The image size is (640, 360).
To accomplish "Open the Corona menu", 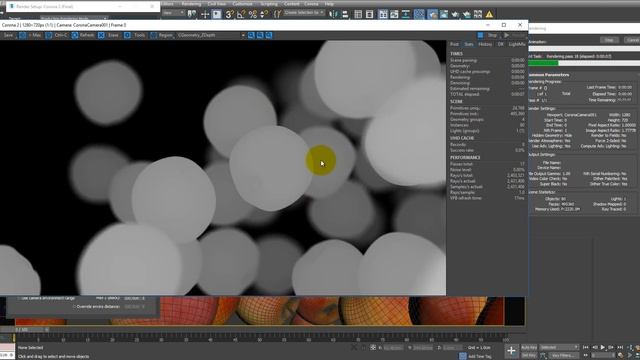I will tap(311, 4).
